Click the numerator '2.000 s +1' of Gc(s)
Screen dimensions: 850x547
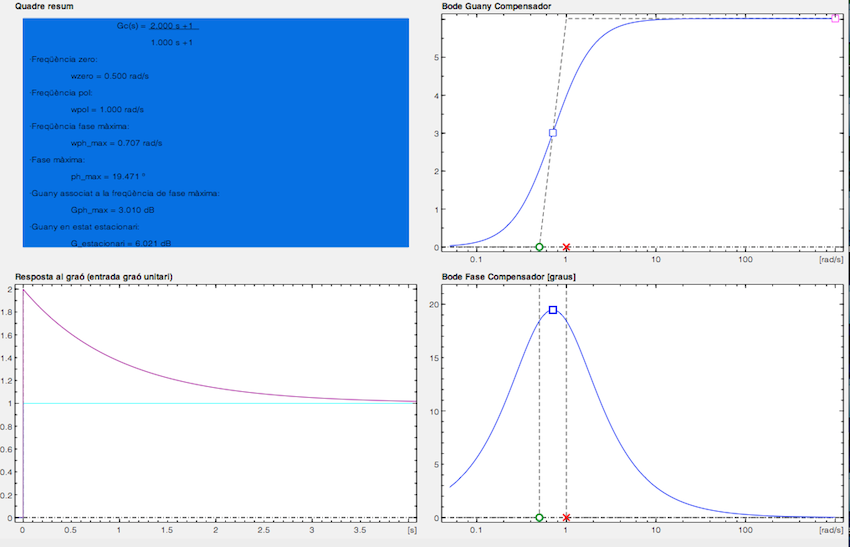click(x=171, y=25)
